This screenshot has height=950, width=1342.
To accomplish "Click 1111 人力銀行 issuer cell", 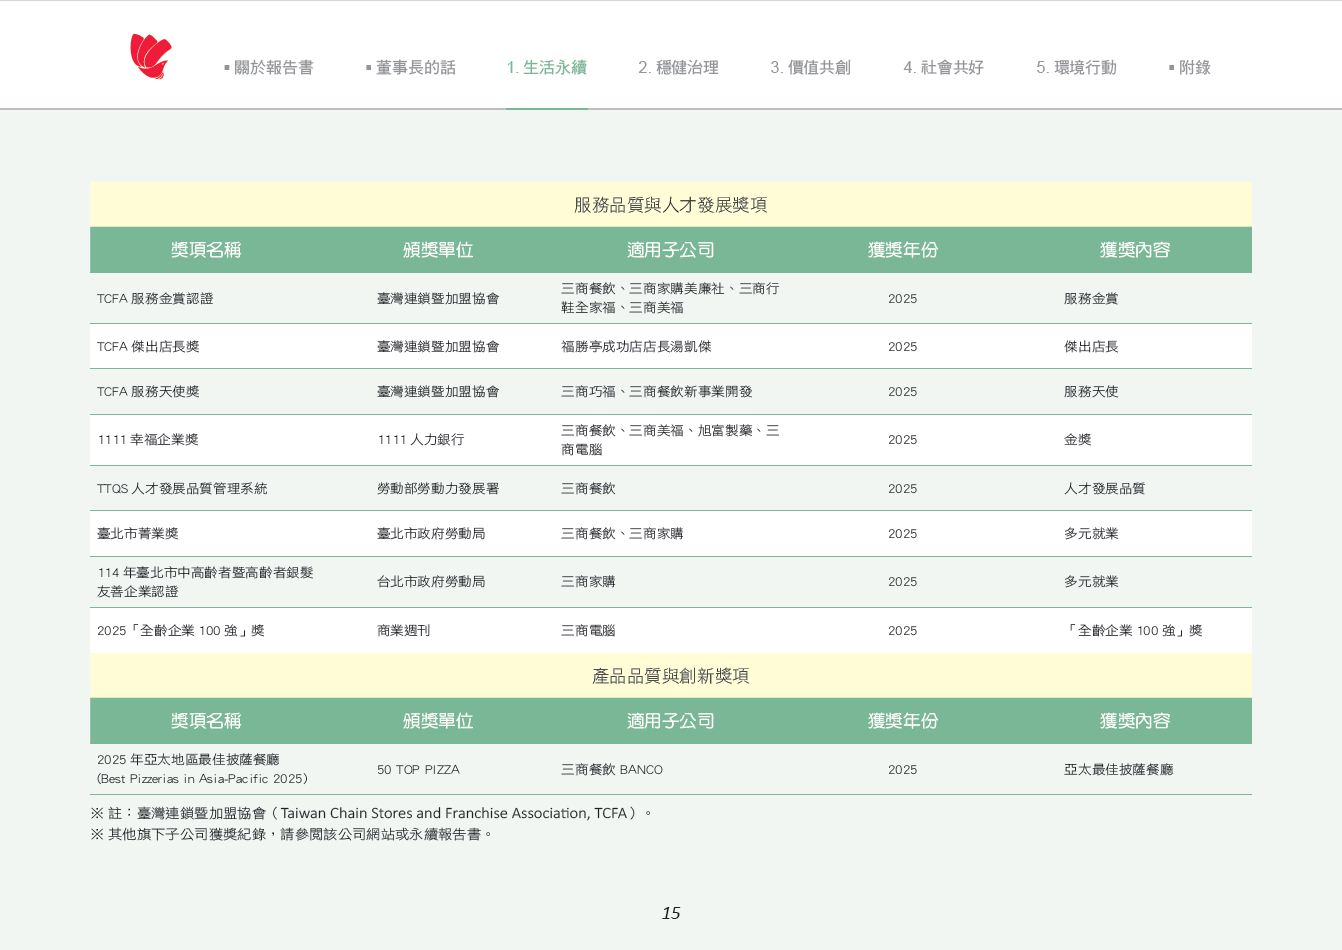I will (x=421, y=440).
